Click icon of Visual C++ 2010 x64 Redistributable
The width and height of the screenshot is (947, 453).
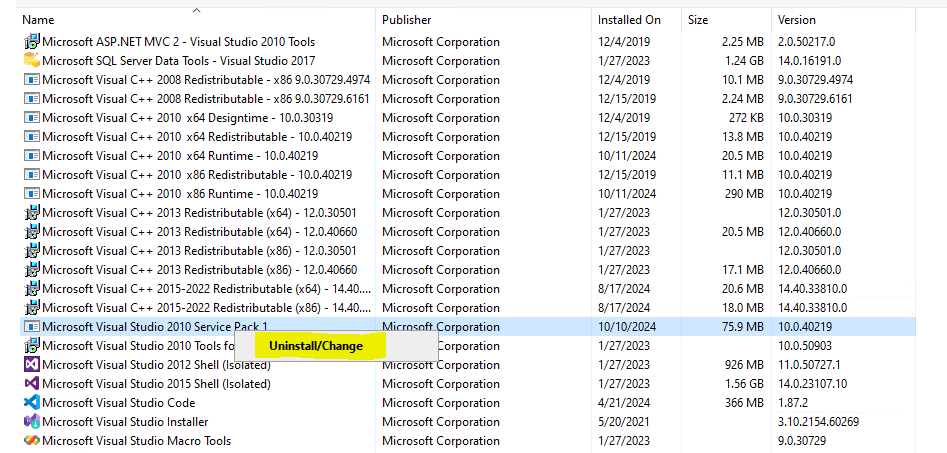[31, 137]
